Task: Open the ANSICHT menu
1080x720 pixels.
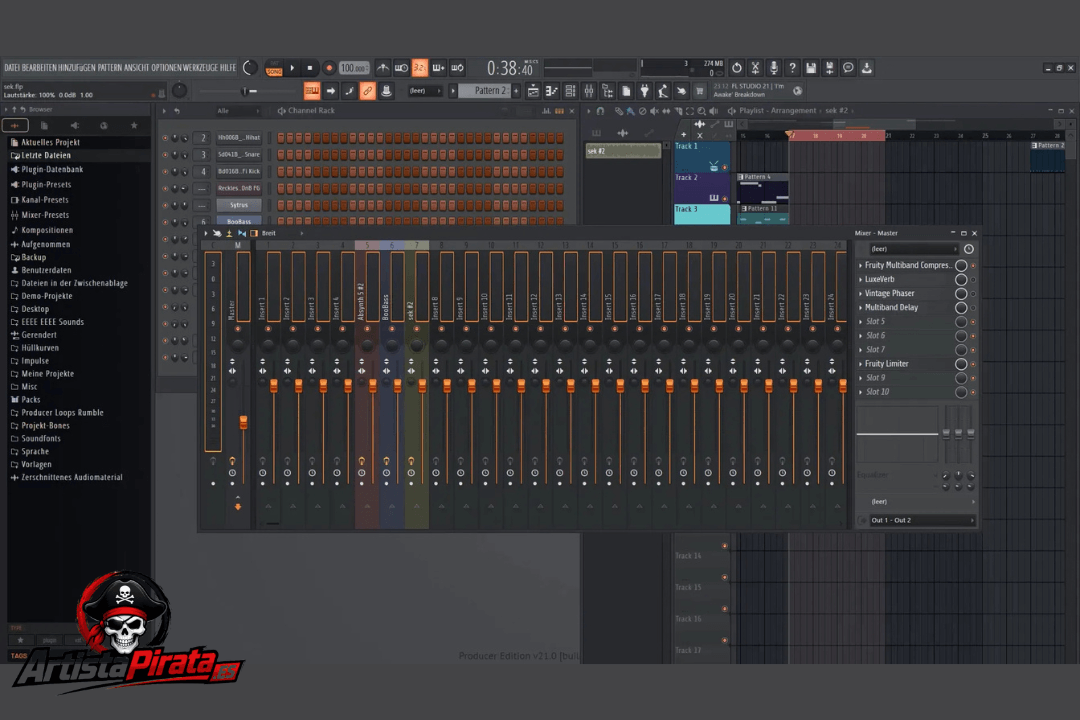Action: (136, 68)
